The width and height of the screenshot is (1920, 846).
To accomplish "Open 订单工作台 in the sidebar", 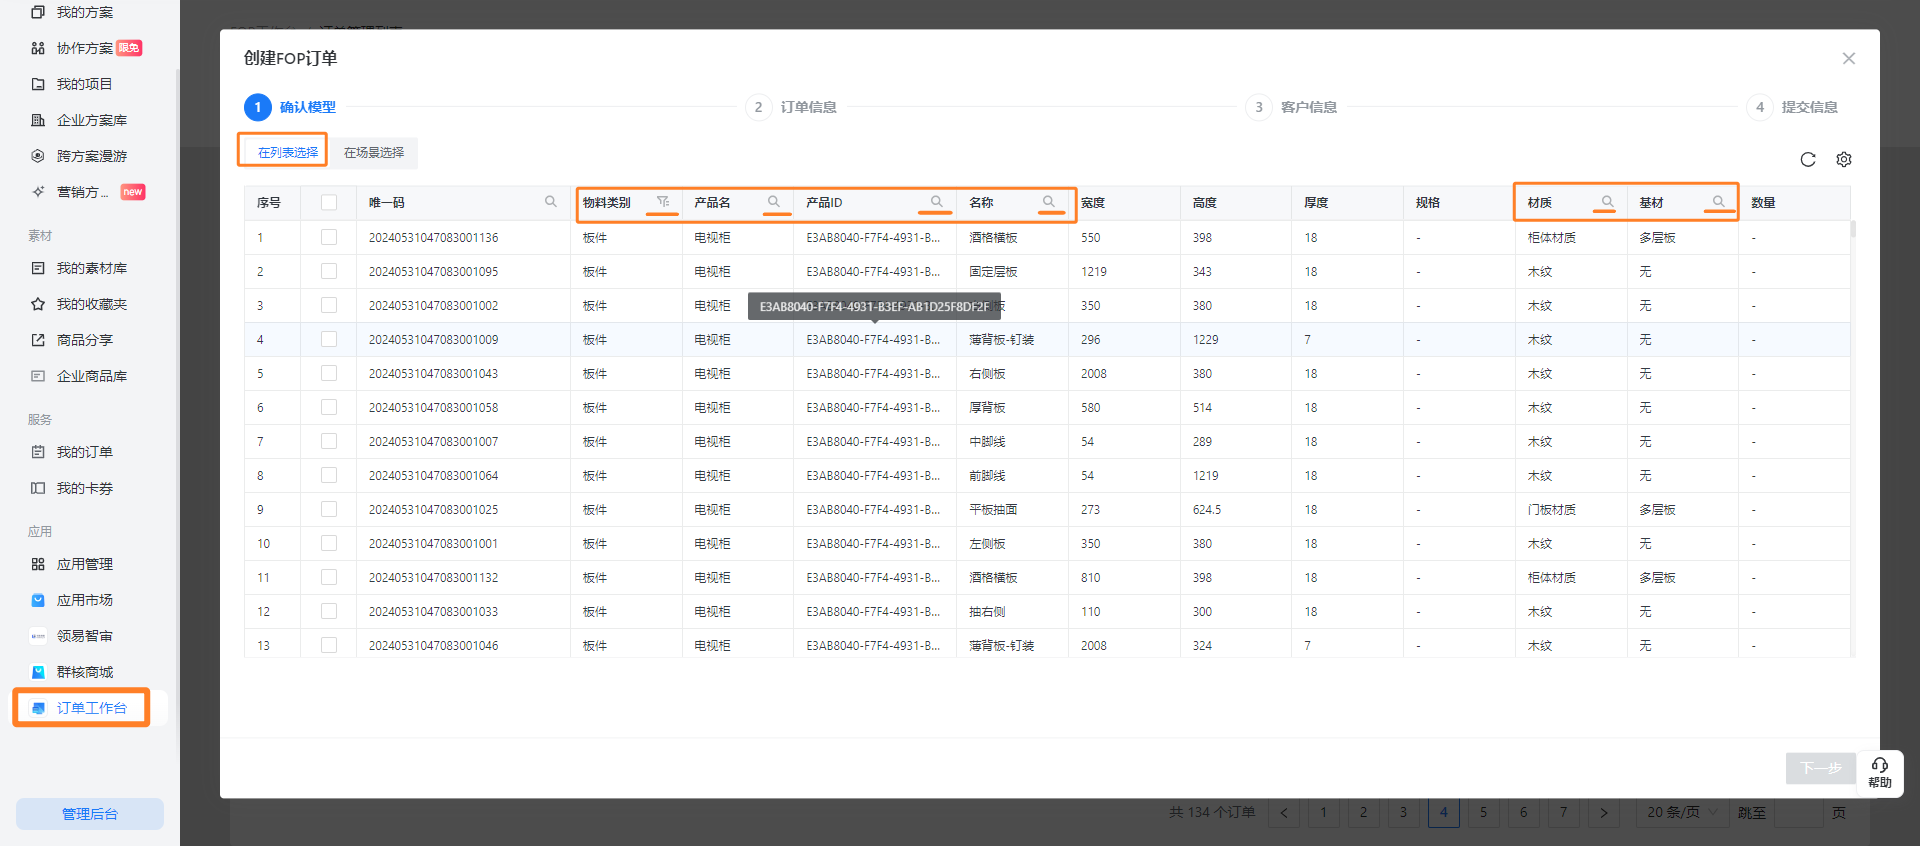I will click(x=91, y=708).
